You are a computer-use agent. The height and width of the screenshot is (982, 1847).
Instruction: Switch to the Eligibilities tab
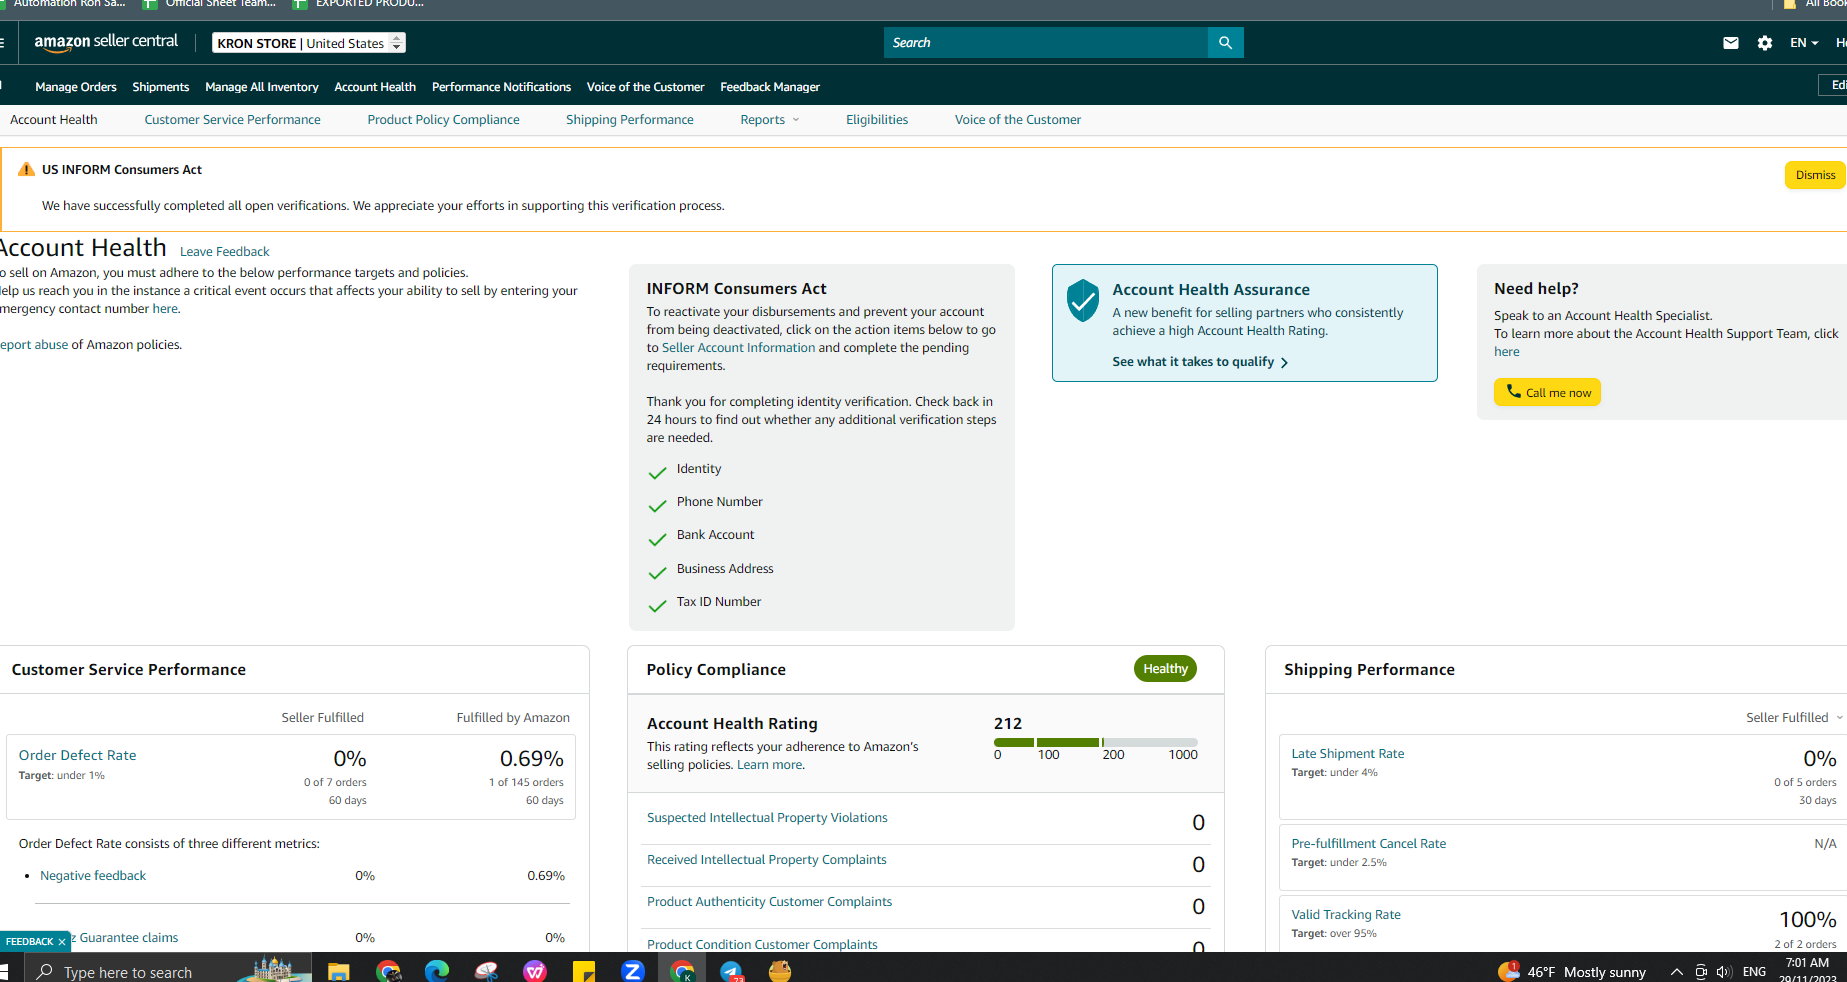pyautogui.click(x=877, y=120)
